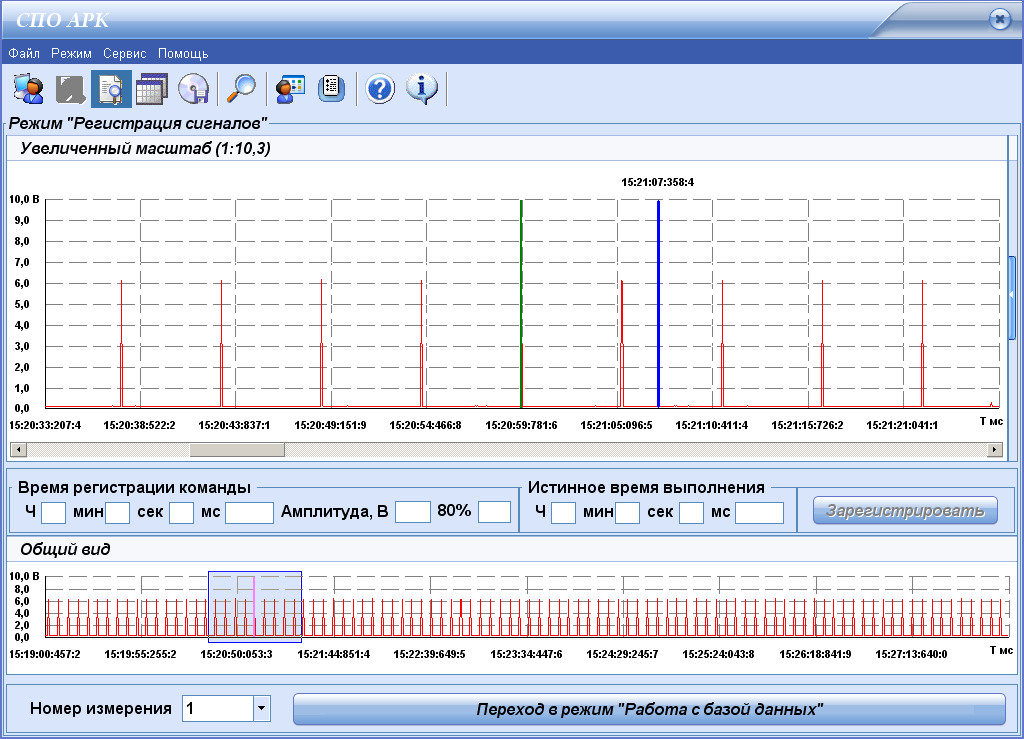The image size is (1024, 739).
Task: Open the Сервис menu
Action: [124, 53]
